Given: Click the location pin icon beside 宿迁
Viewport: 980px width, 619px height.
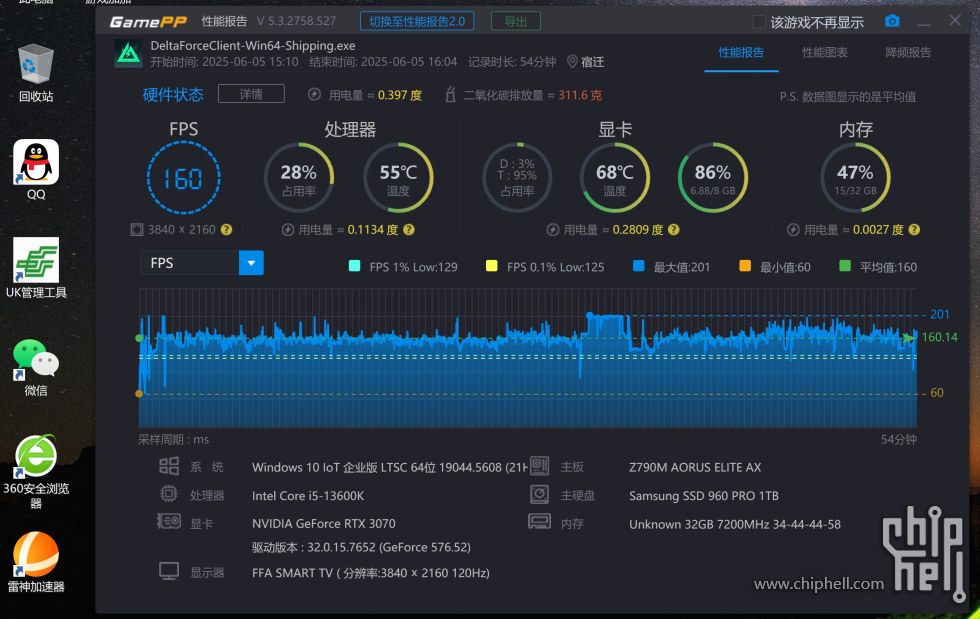Looking at the screenshot, I should pos(572,62).
